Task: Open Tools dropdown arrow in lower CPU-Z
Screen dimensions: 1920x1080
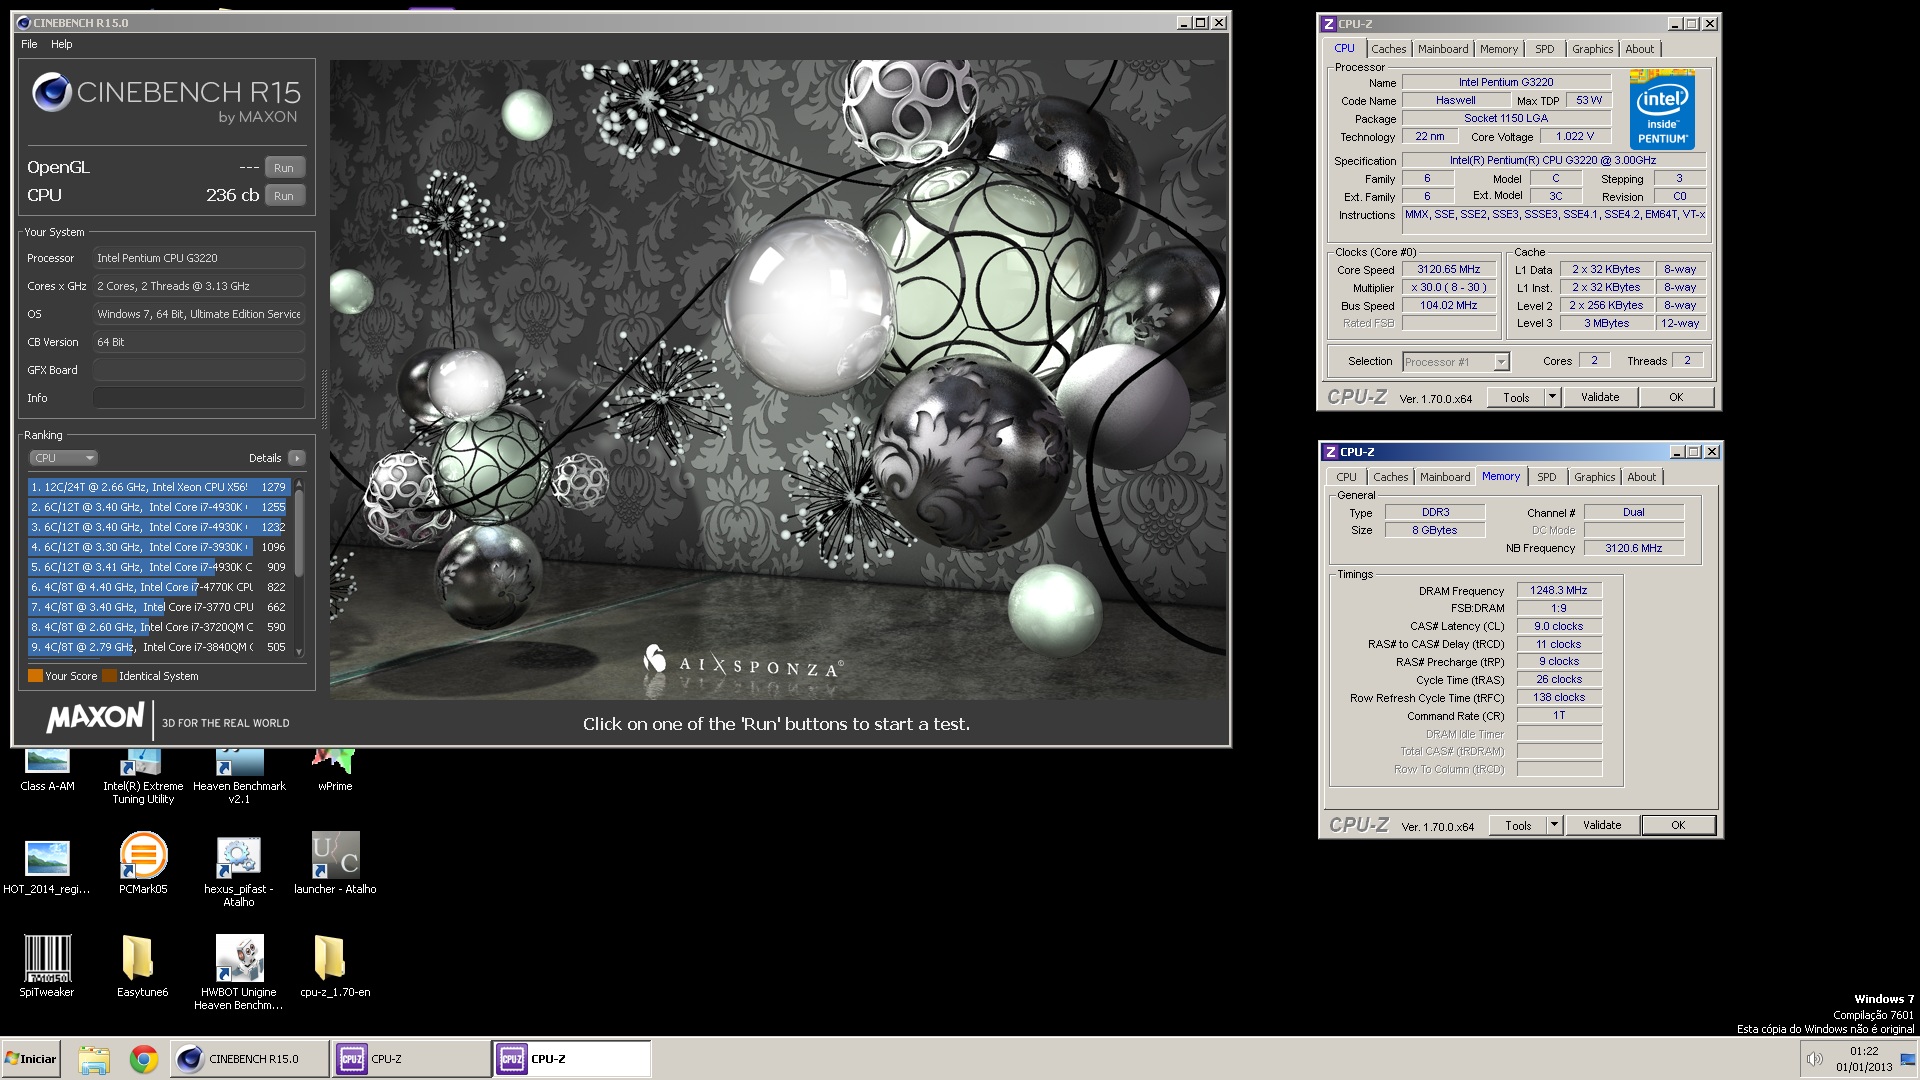Action: click(x=1554, y=825)
